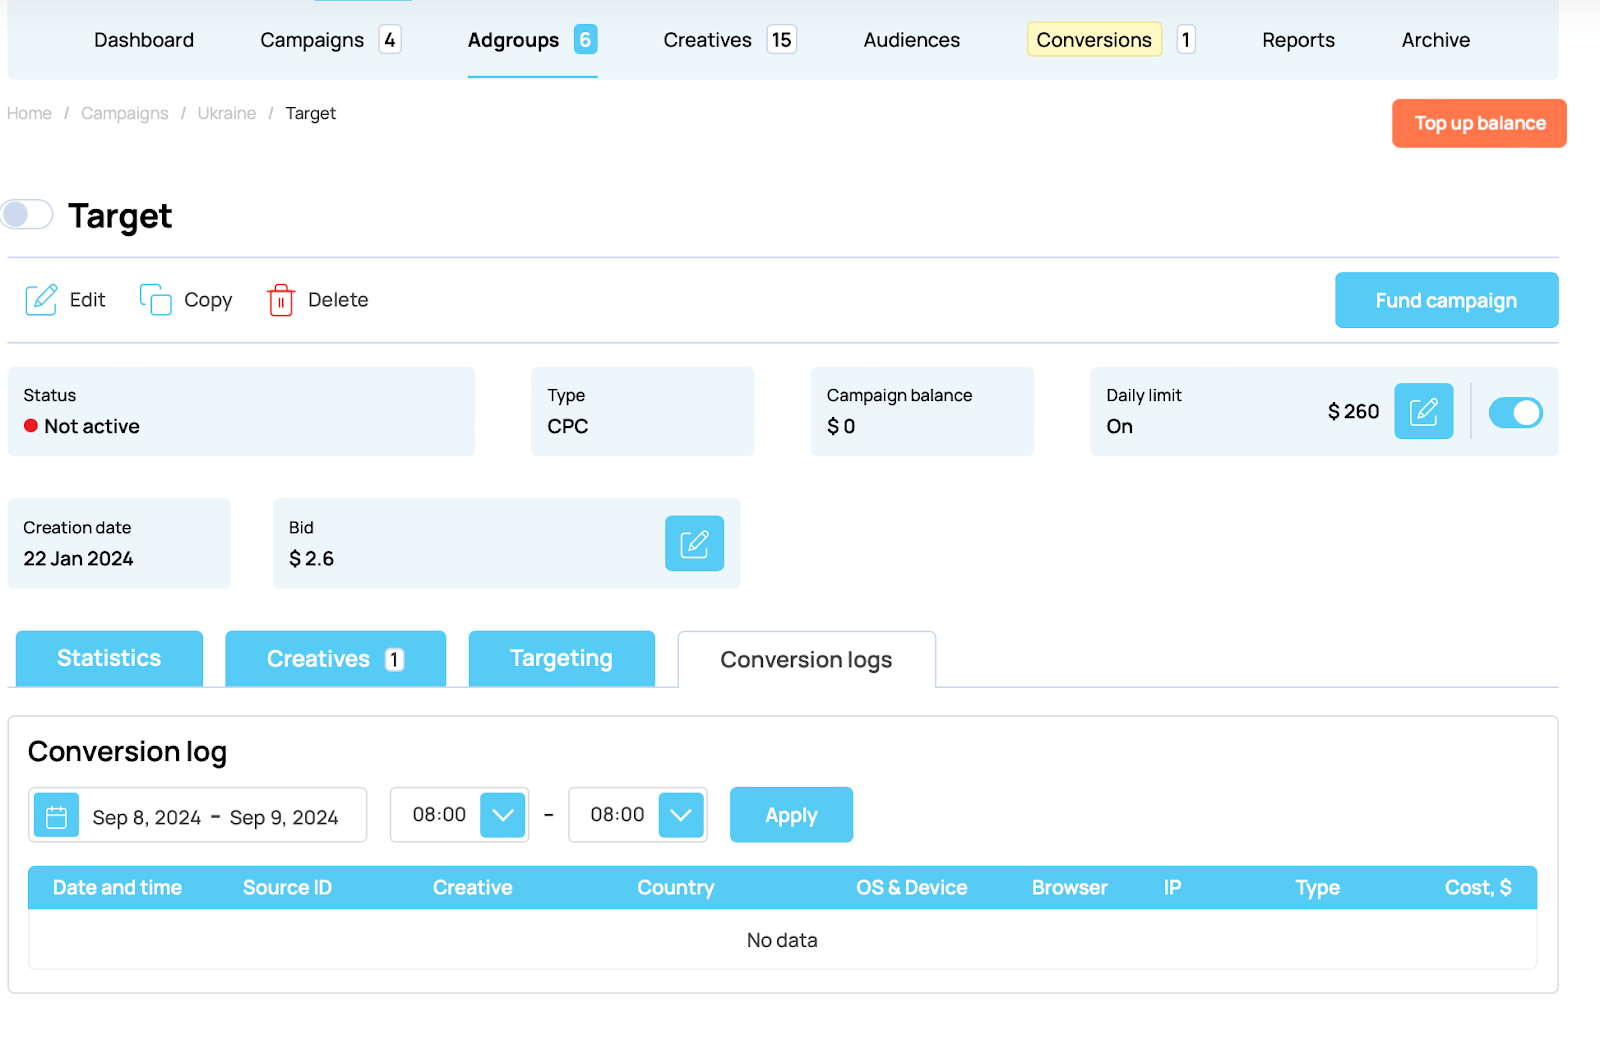
Task: Click the Copy icon to duplicate the adgroup
Action: tap(155, 299)
